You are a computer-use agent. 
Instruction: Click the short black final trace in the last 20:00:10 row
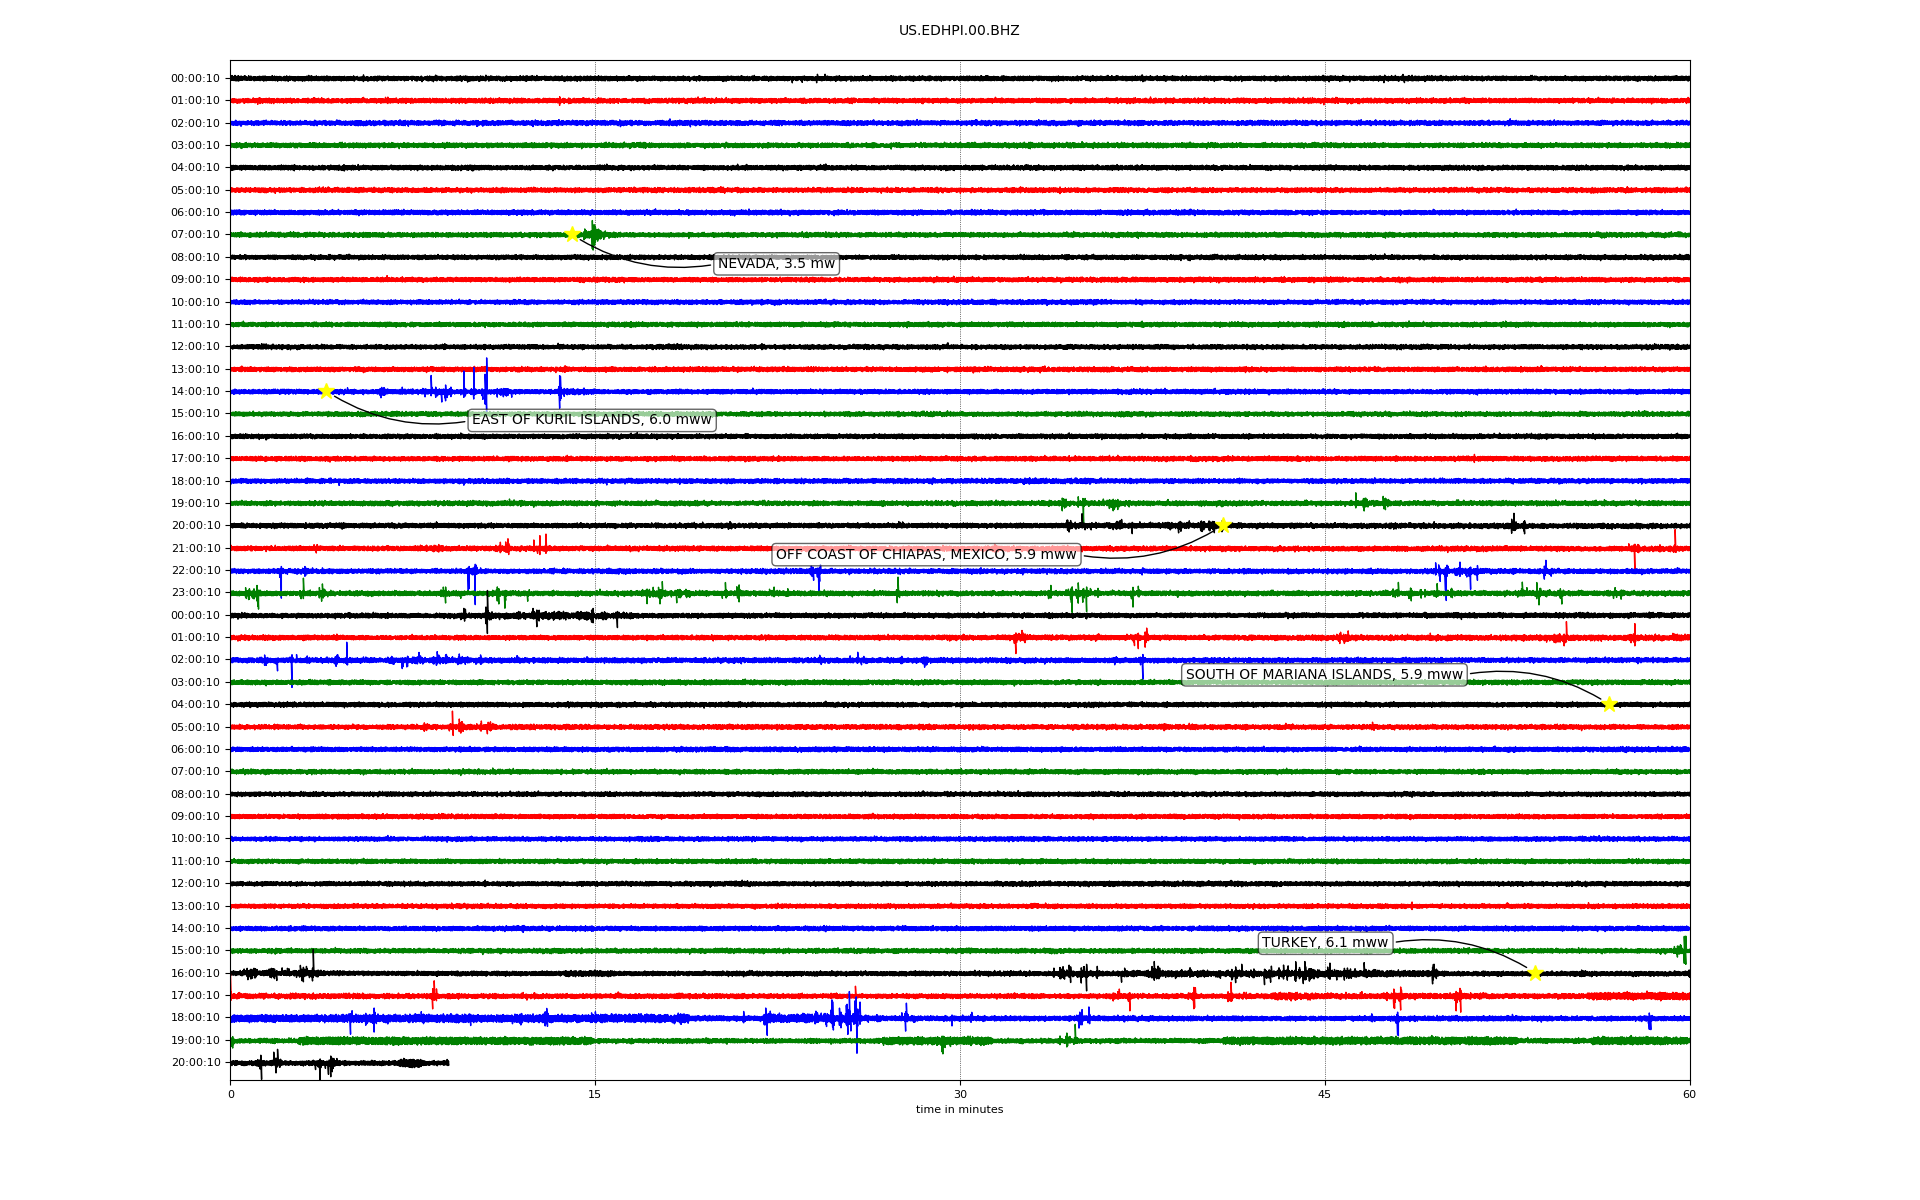click(339, 1063)
